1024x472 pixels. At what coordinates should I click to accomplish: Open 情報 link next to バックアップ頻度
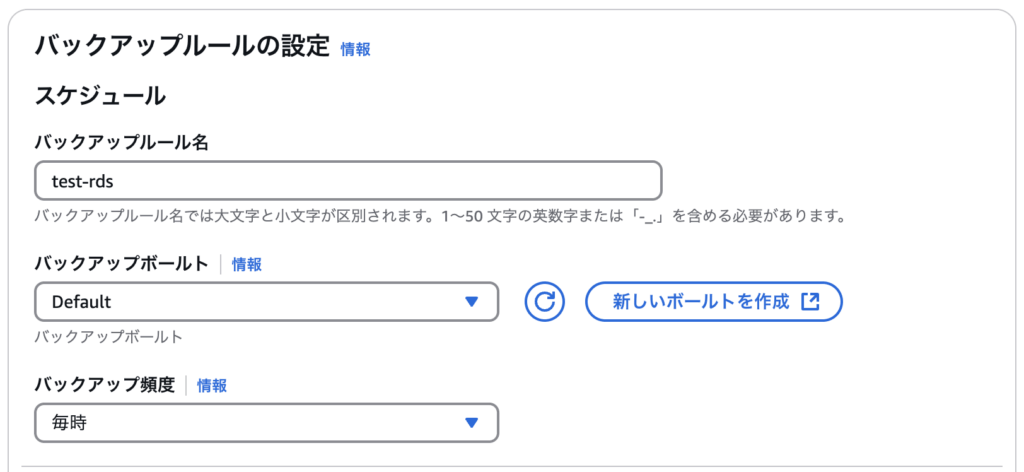point(212,386)
